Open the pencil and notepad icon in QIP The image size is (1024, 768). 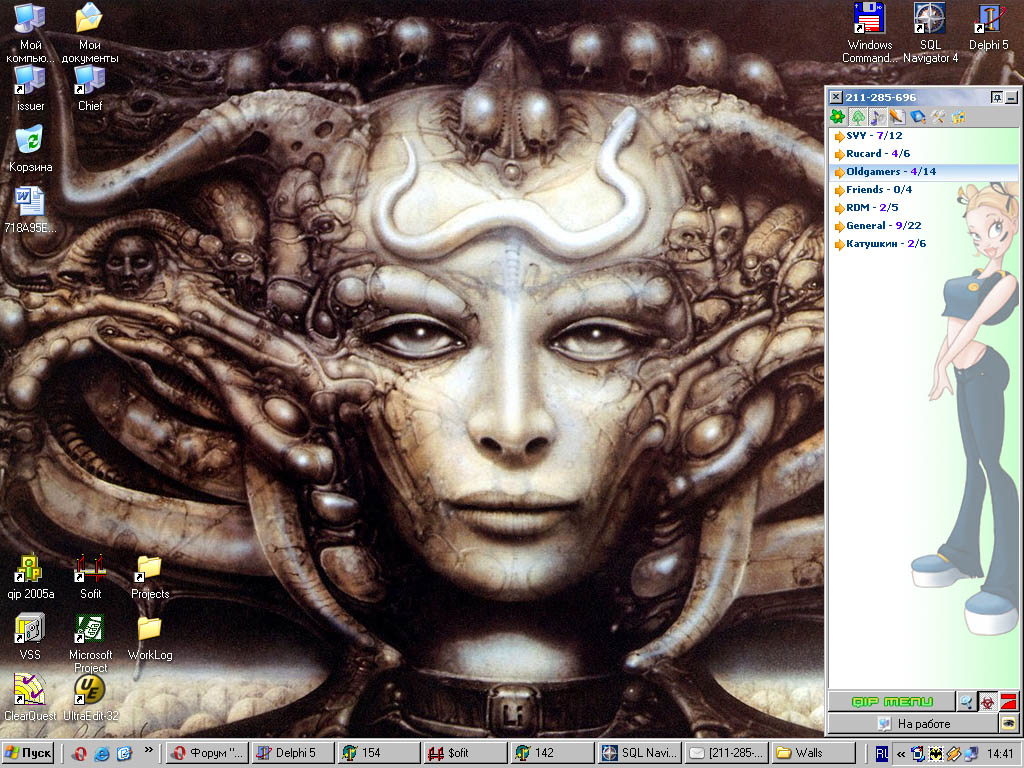[x=896, y=117]
